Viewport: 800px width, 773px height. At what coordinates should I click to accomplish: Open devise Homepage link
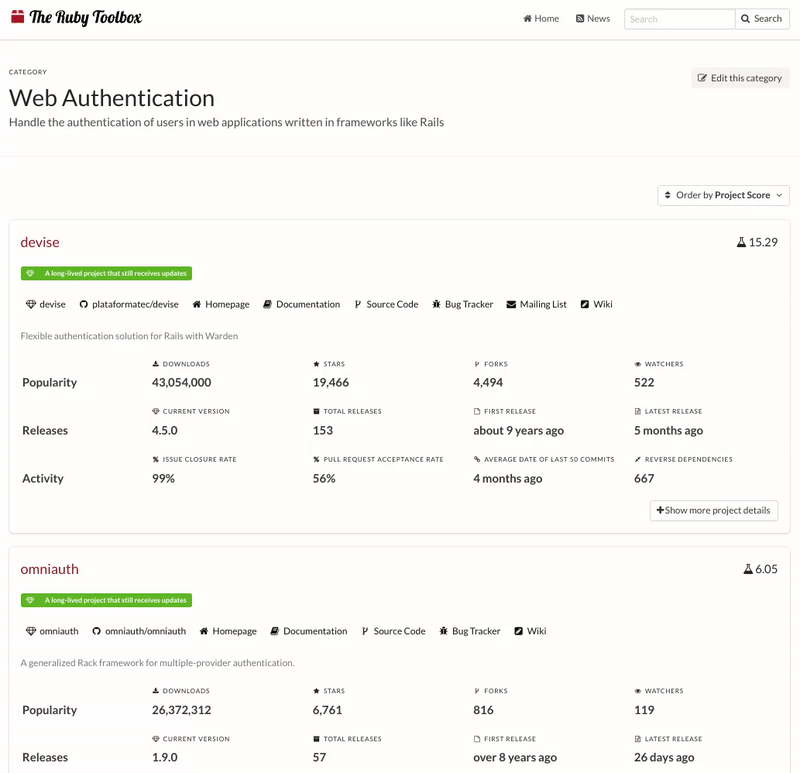pos(221,305)
